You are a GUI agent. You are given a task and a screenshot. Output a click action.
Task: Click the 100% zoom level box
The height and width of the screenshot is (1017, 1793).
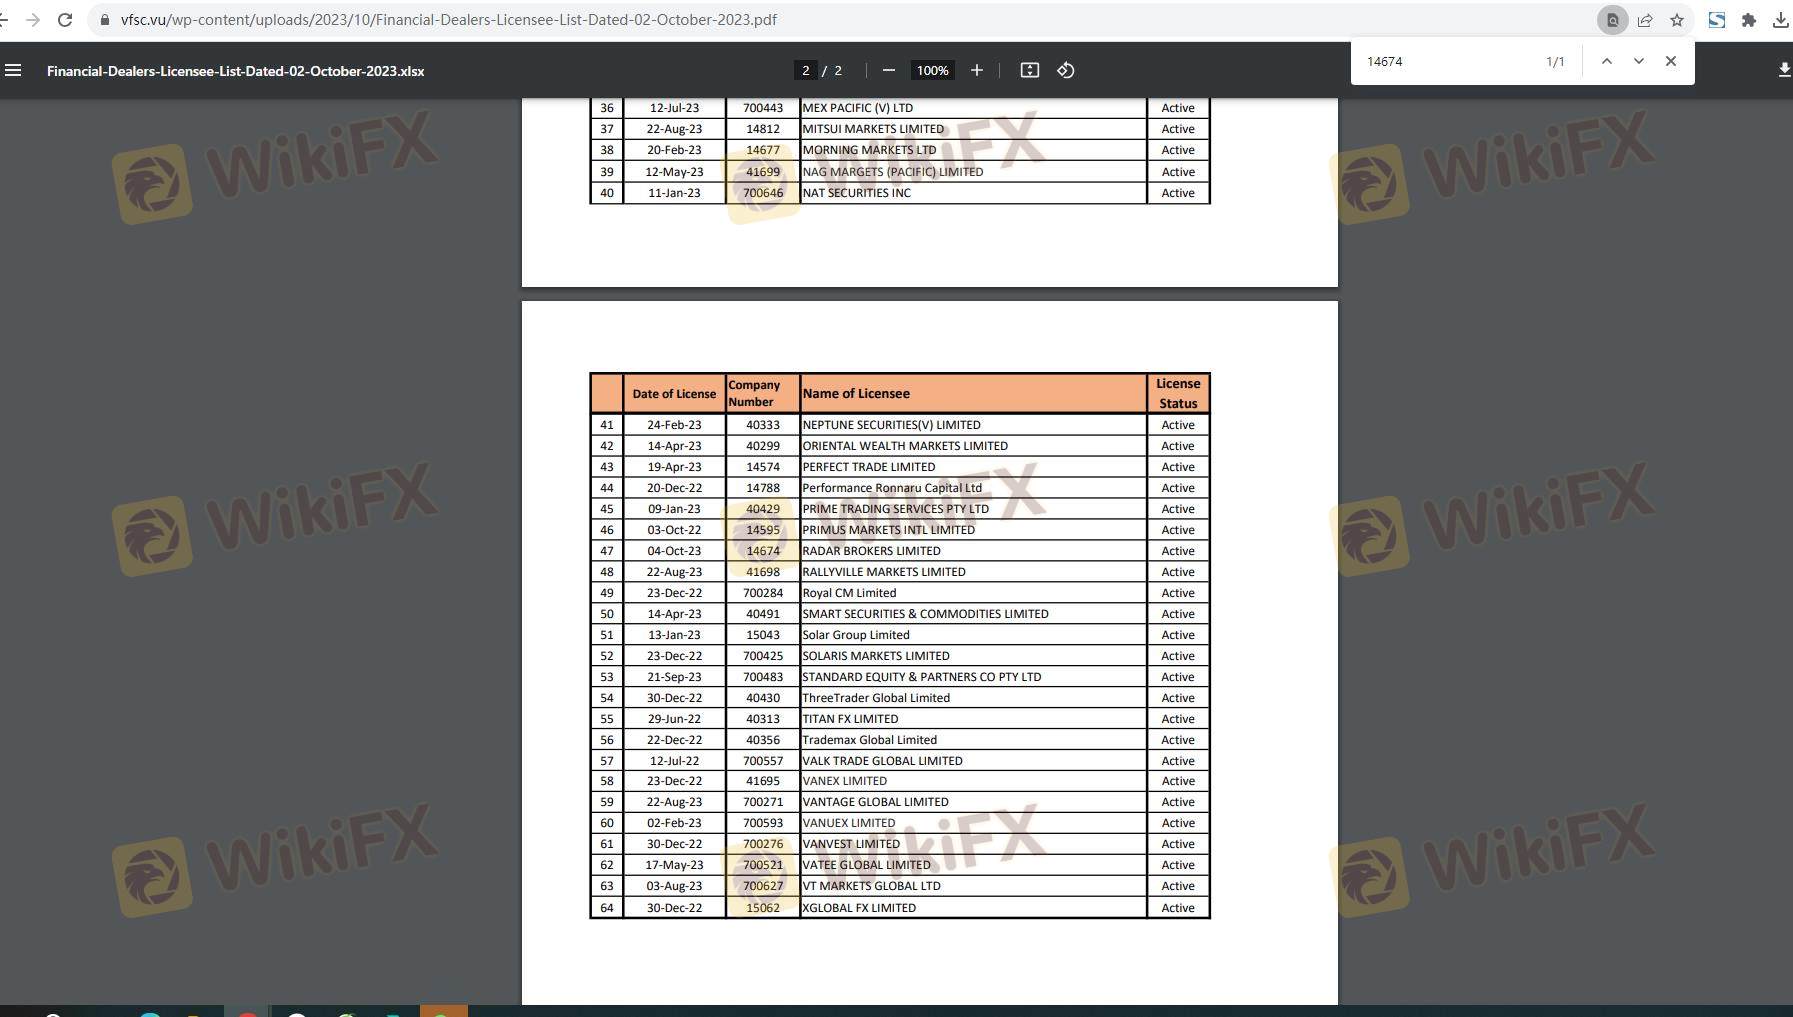(932, 70)
